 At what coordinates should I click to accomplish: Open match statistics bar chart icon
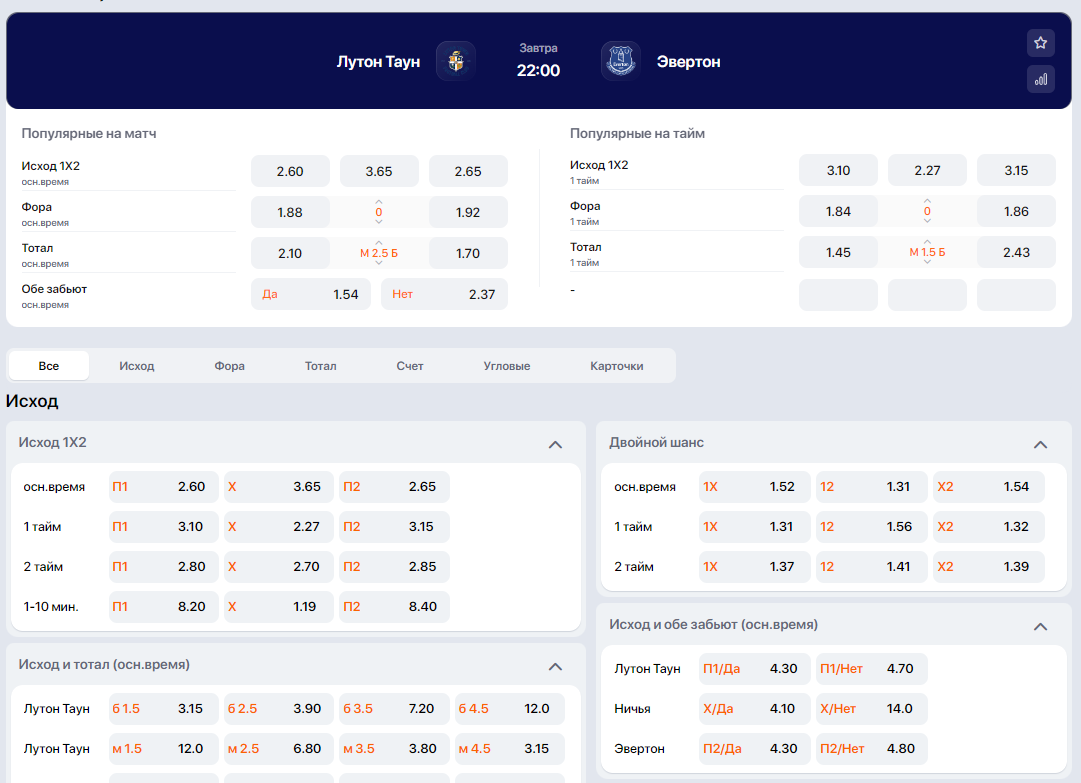[1040, 79]
